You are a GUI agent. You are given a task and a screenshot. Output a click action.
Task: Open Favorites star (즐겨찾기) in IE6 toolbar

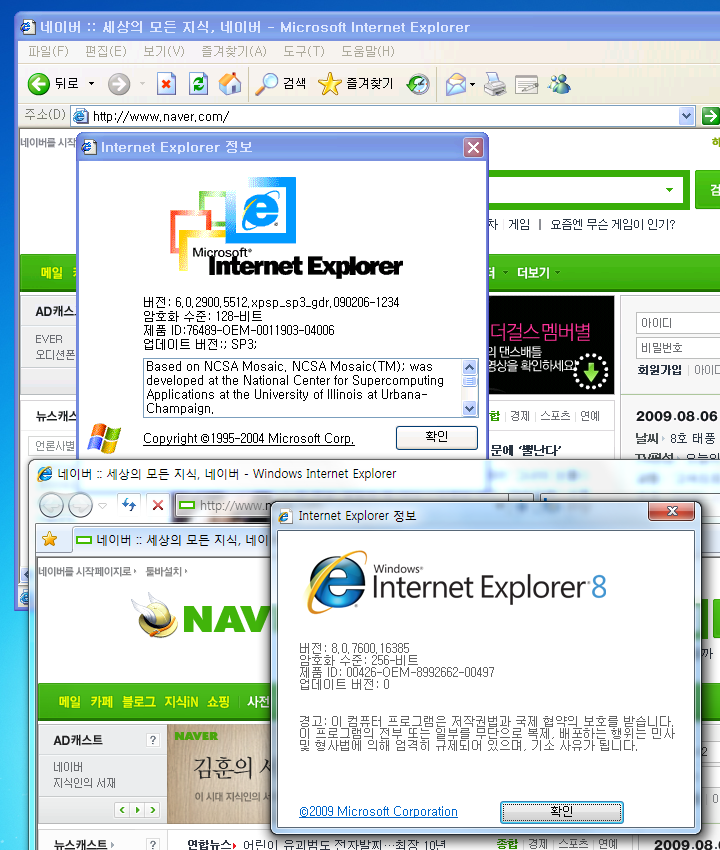click(356, 84)
